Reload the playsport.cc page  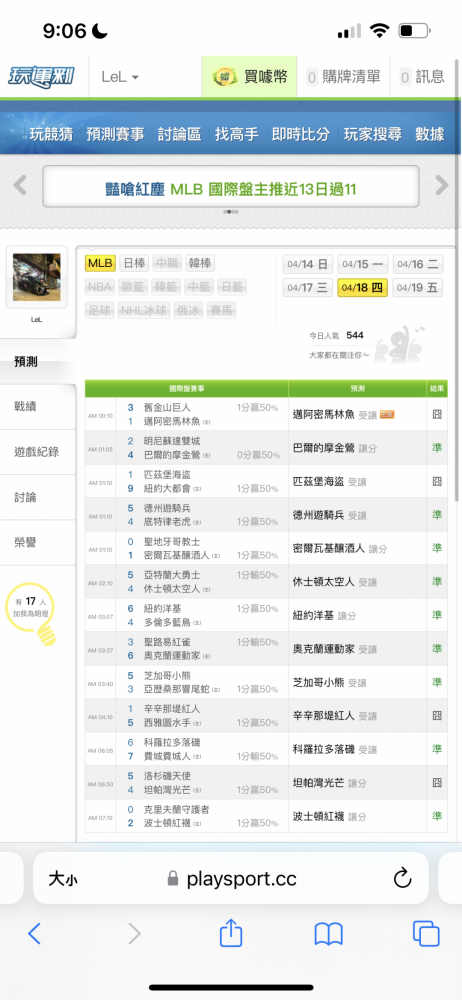(x=402, y=879)
